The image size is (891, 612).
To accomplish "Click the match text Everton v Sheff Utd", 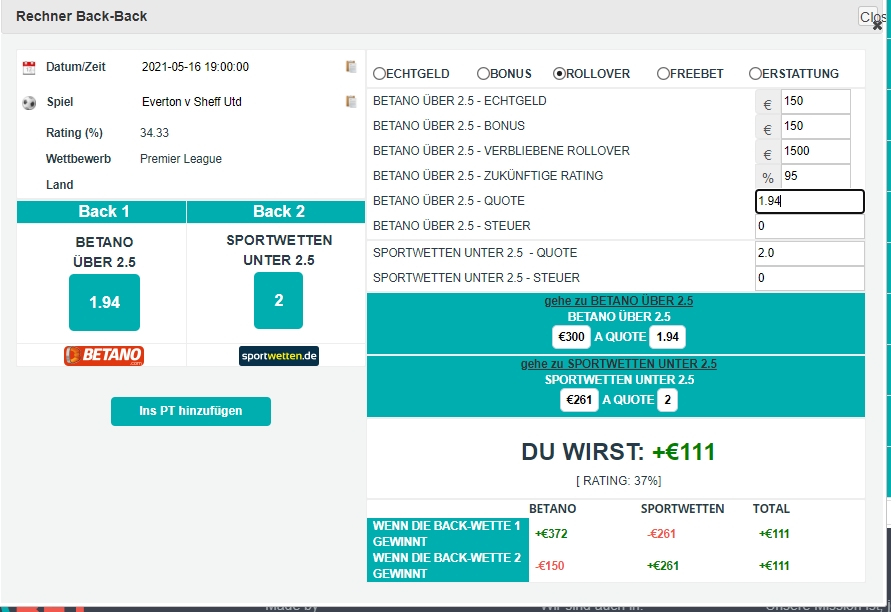I will [192, 102].
